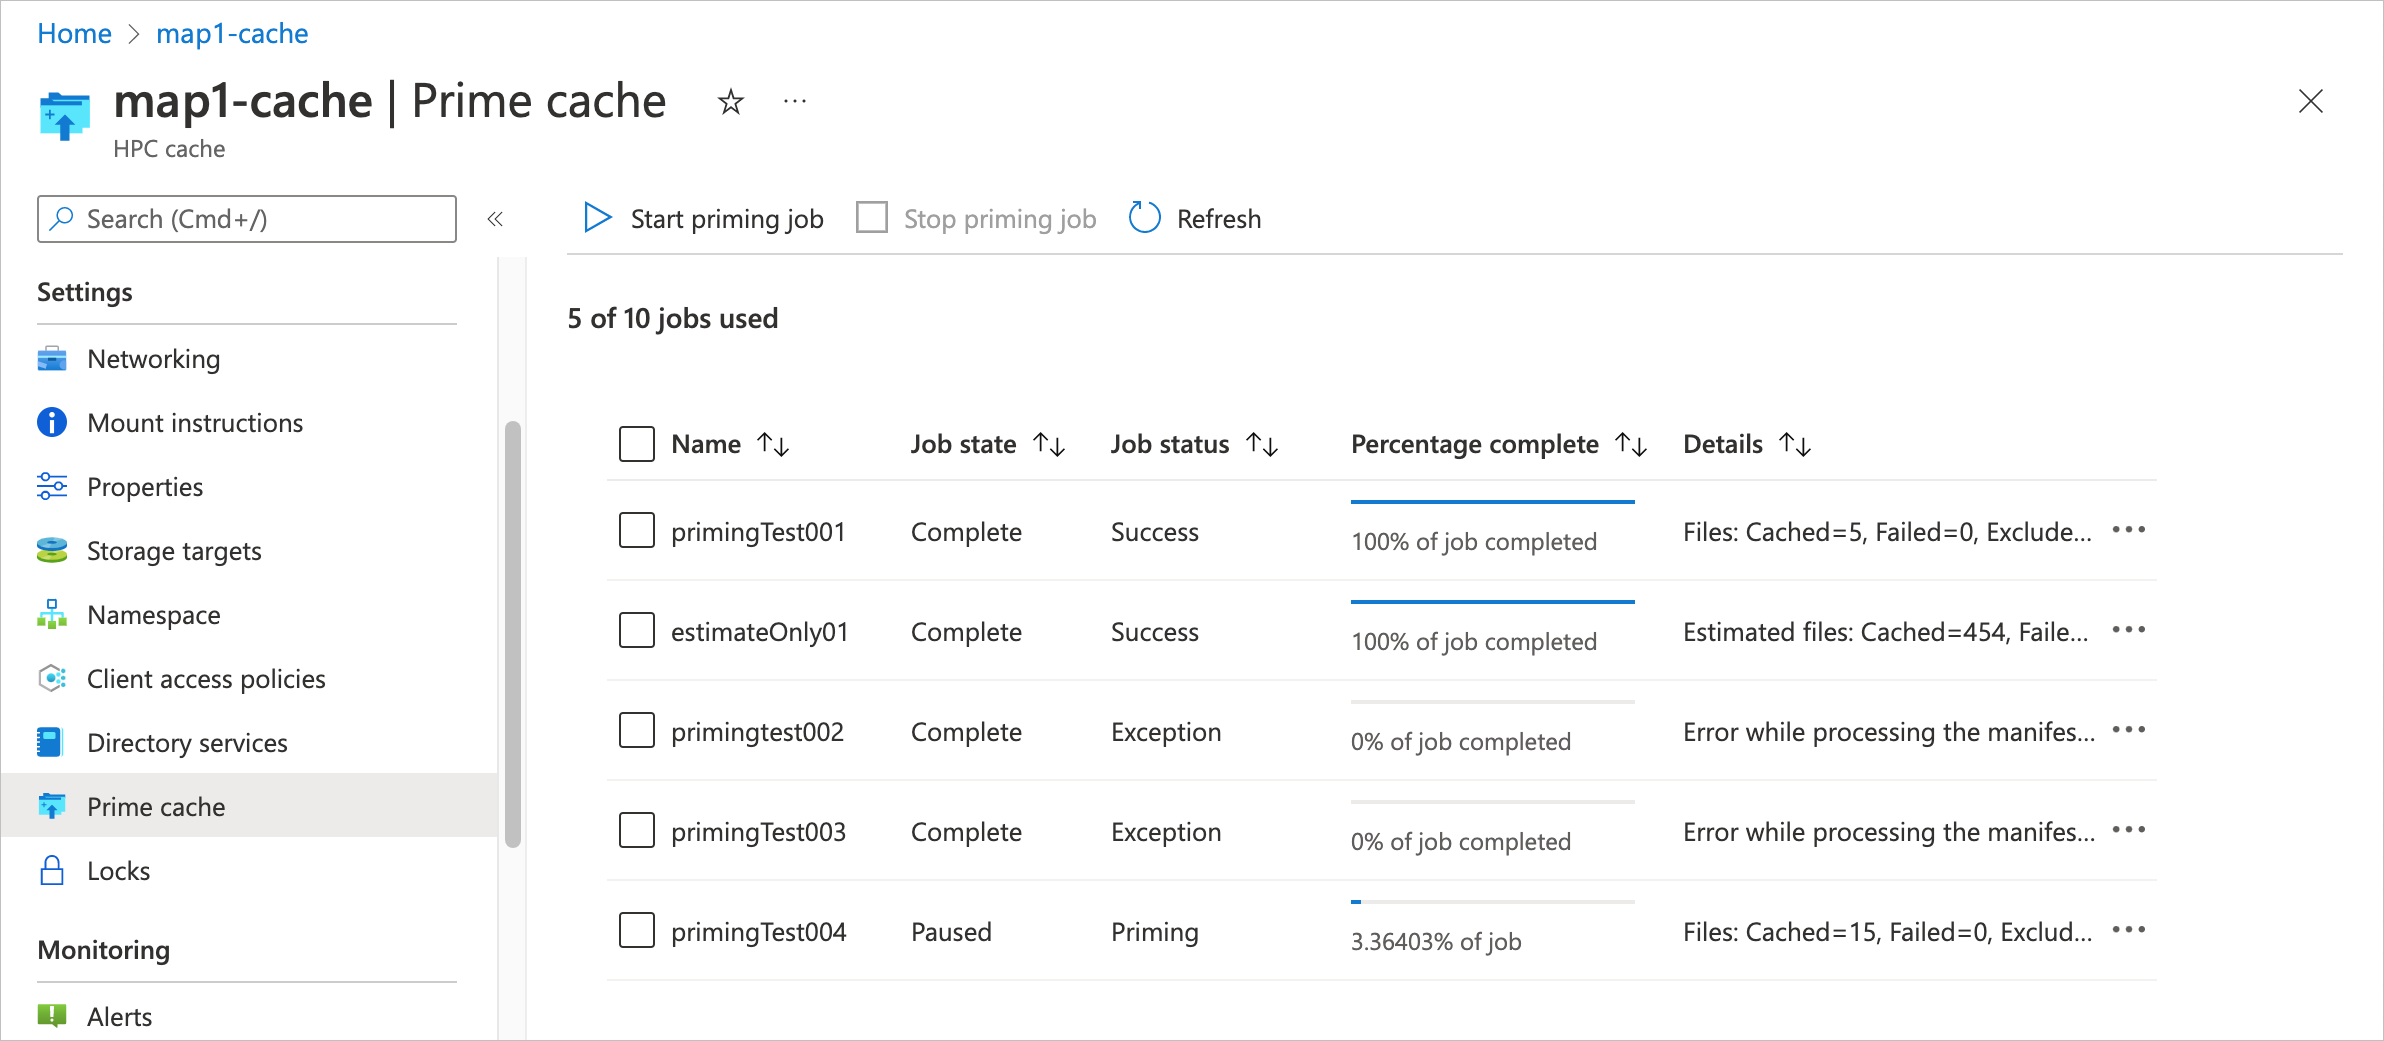Check the primingTest001 row checkbox
Screen dimensions: 2384x1041
(x=636, y=531)
